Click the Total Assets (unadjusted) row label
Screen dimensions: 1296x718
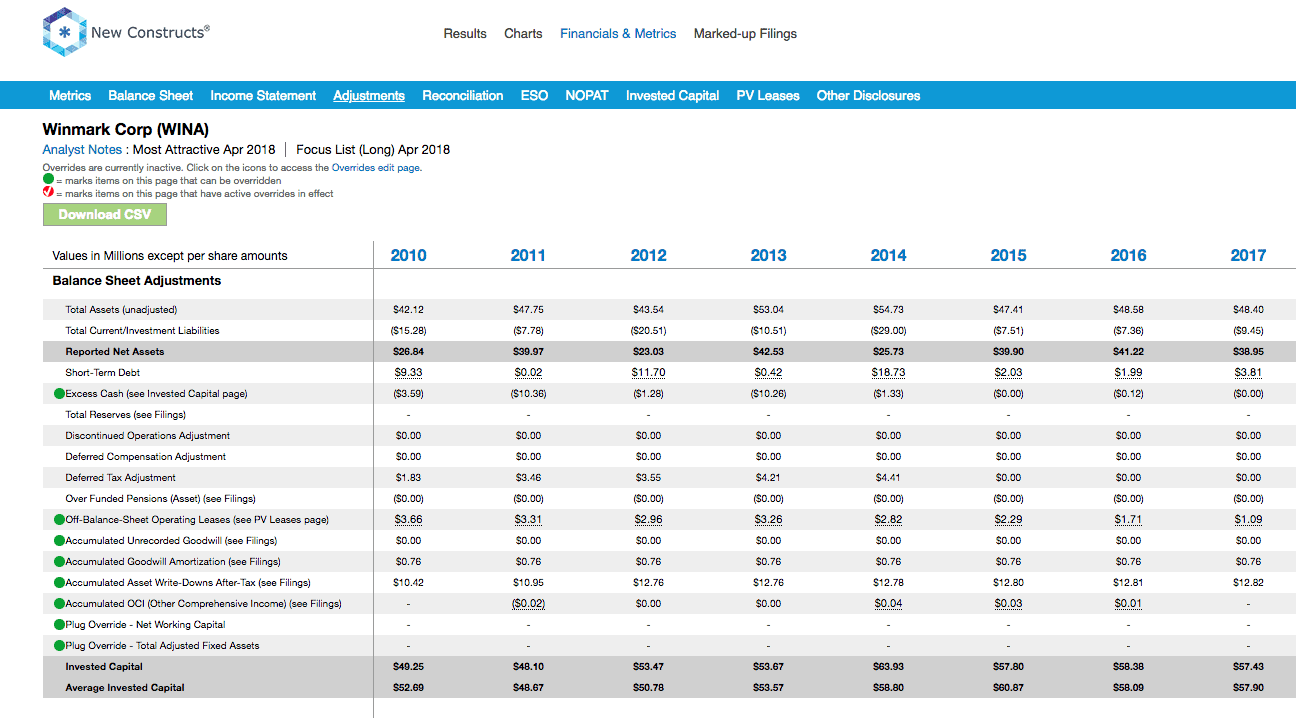point(121,310)
